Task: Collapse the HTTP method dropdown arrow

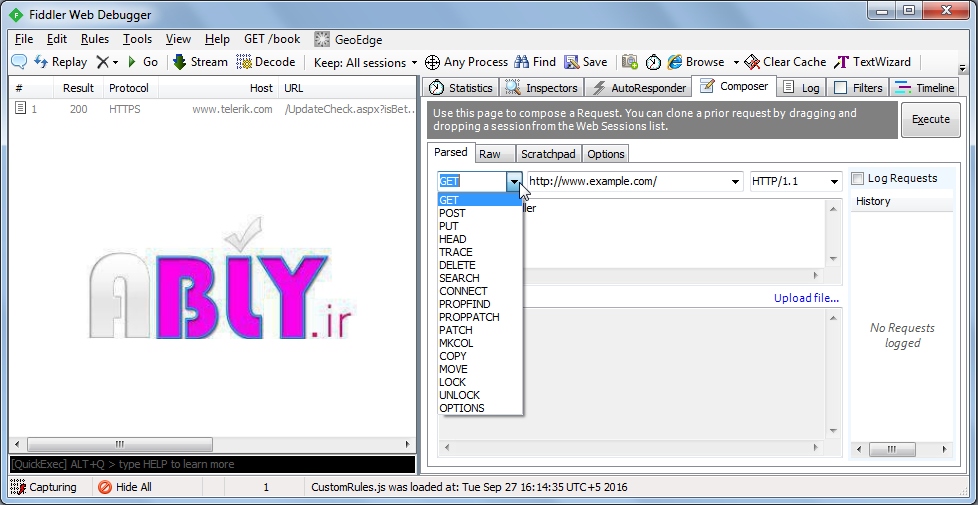Action: 514,181
